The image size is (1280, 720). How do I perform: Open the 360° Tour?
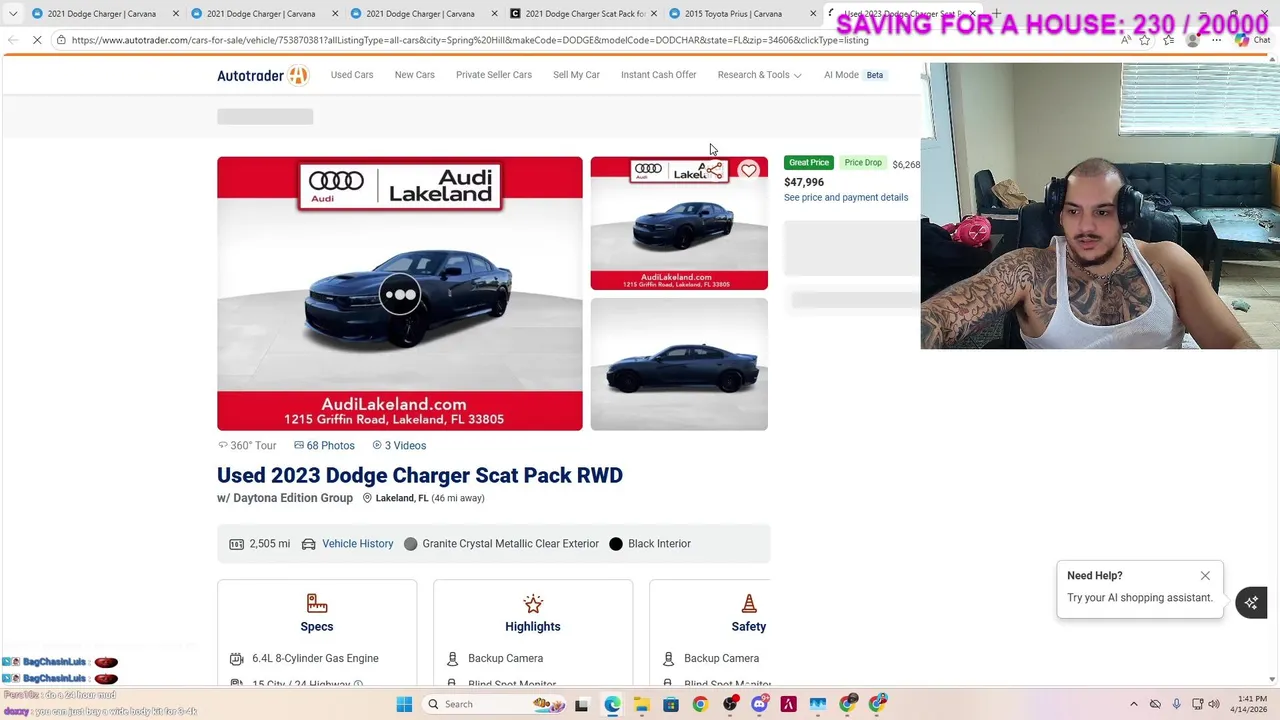pos(247,446)
